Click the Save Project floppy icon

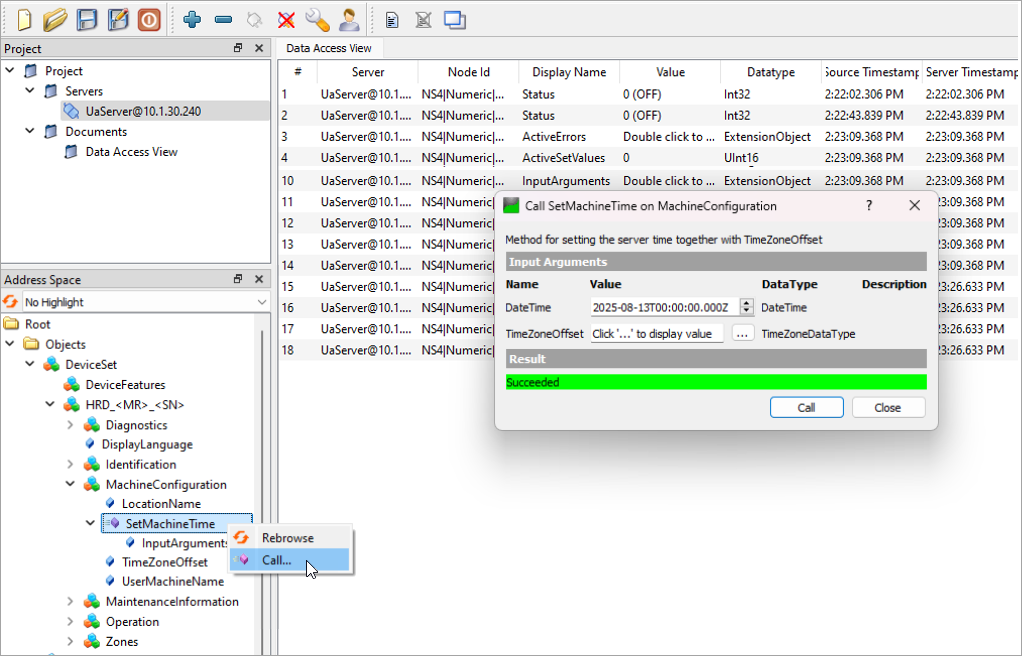(87, 19)
